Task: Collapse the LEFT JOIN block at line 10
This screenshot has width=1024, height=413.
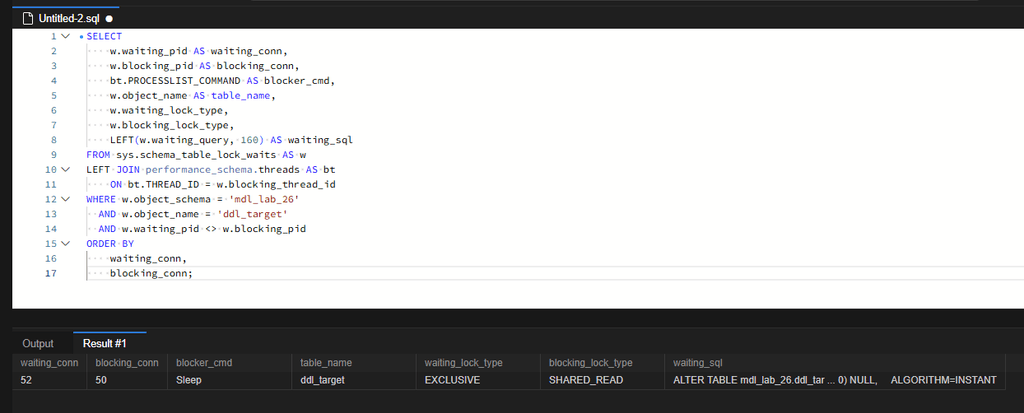Action: (65, 169)
